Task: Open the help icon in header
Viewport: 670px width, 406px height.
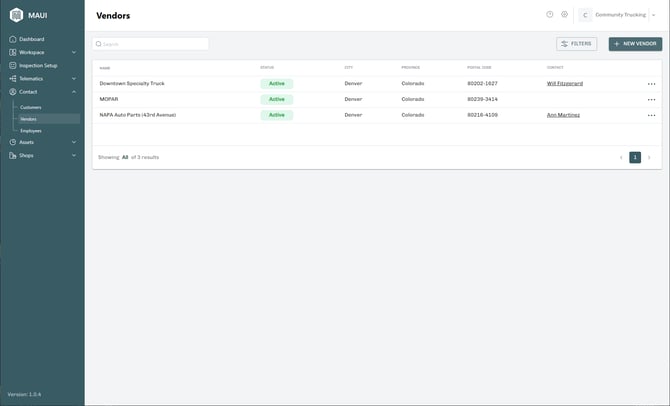Action: pyautogui.click(x=550, y=15)
